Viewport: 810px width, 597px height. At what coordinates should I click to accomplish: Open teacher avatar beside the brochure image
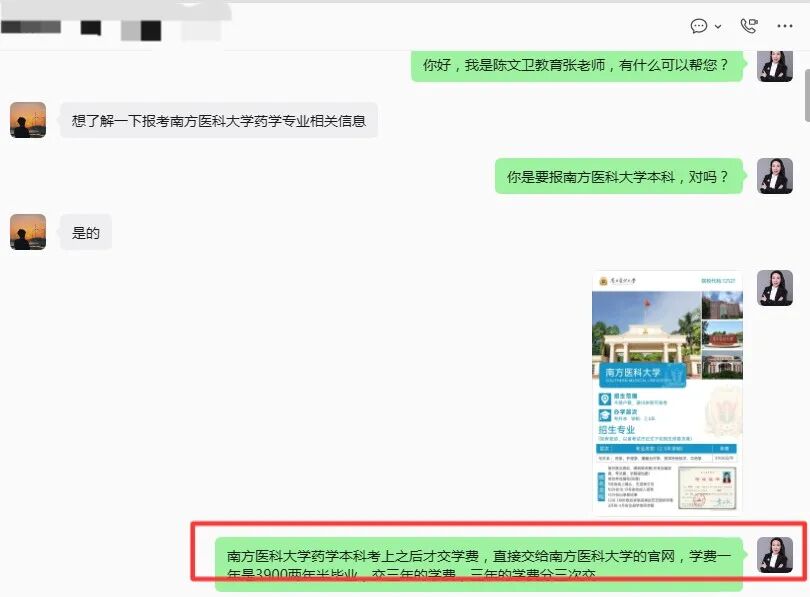(775, 288)
